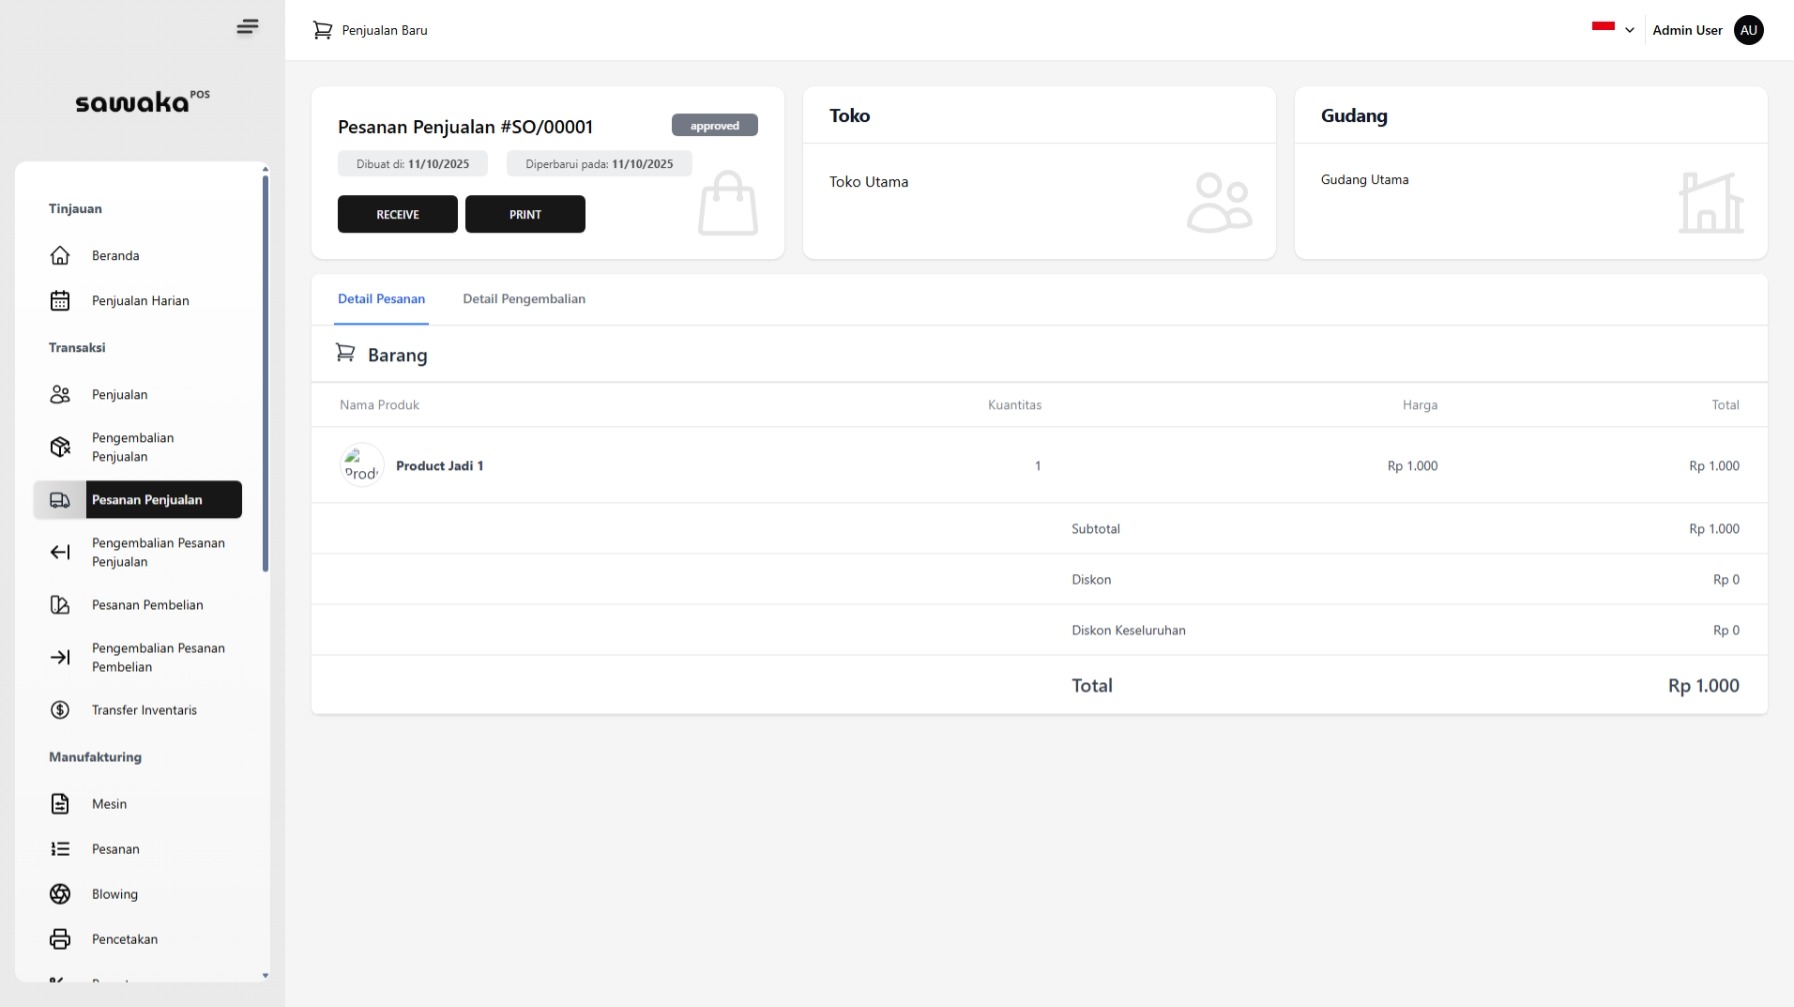The image size is (1794, 1007).
Task: Click Mesin document icon
Action: click(60, 804)
